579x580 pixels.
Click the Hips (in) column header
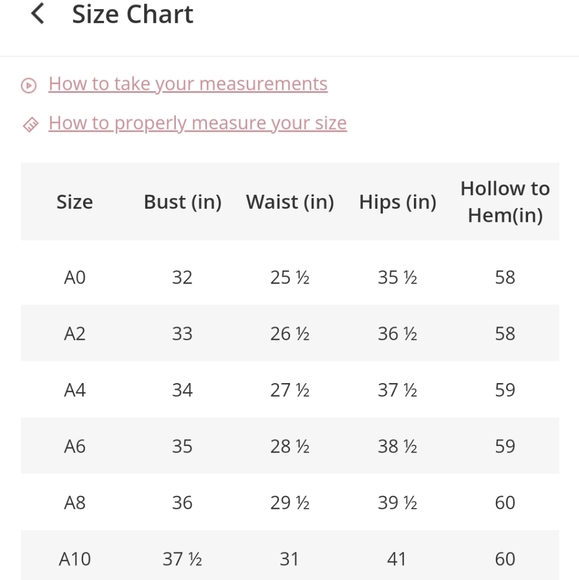(x=398, y=202)
